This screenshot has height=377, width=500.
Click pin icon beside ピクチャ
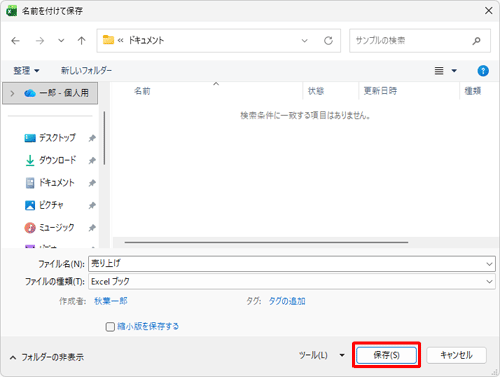92,206
